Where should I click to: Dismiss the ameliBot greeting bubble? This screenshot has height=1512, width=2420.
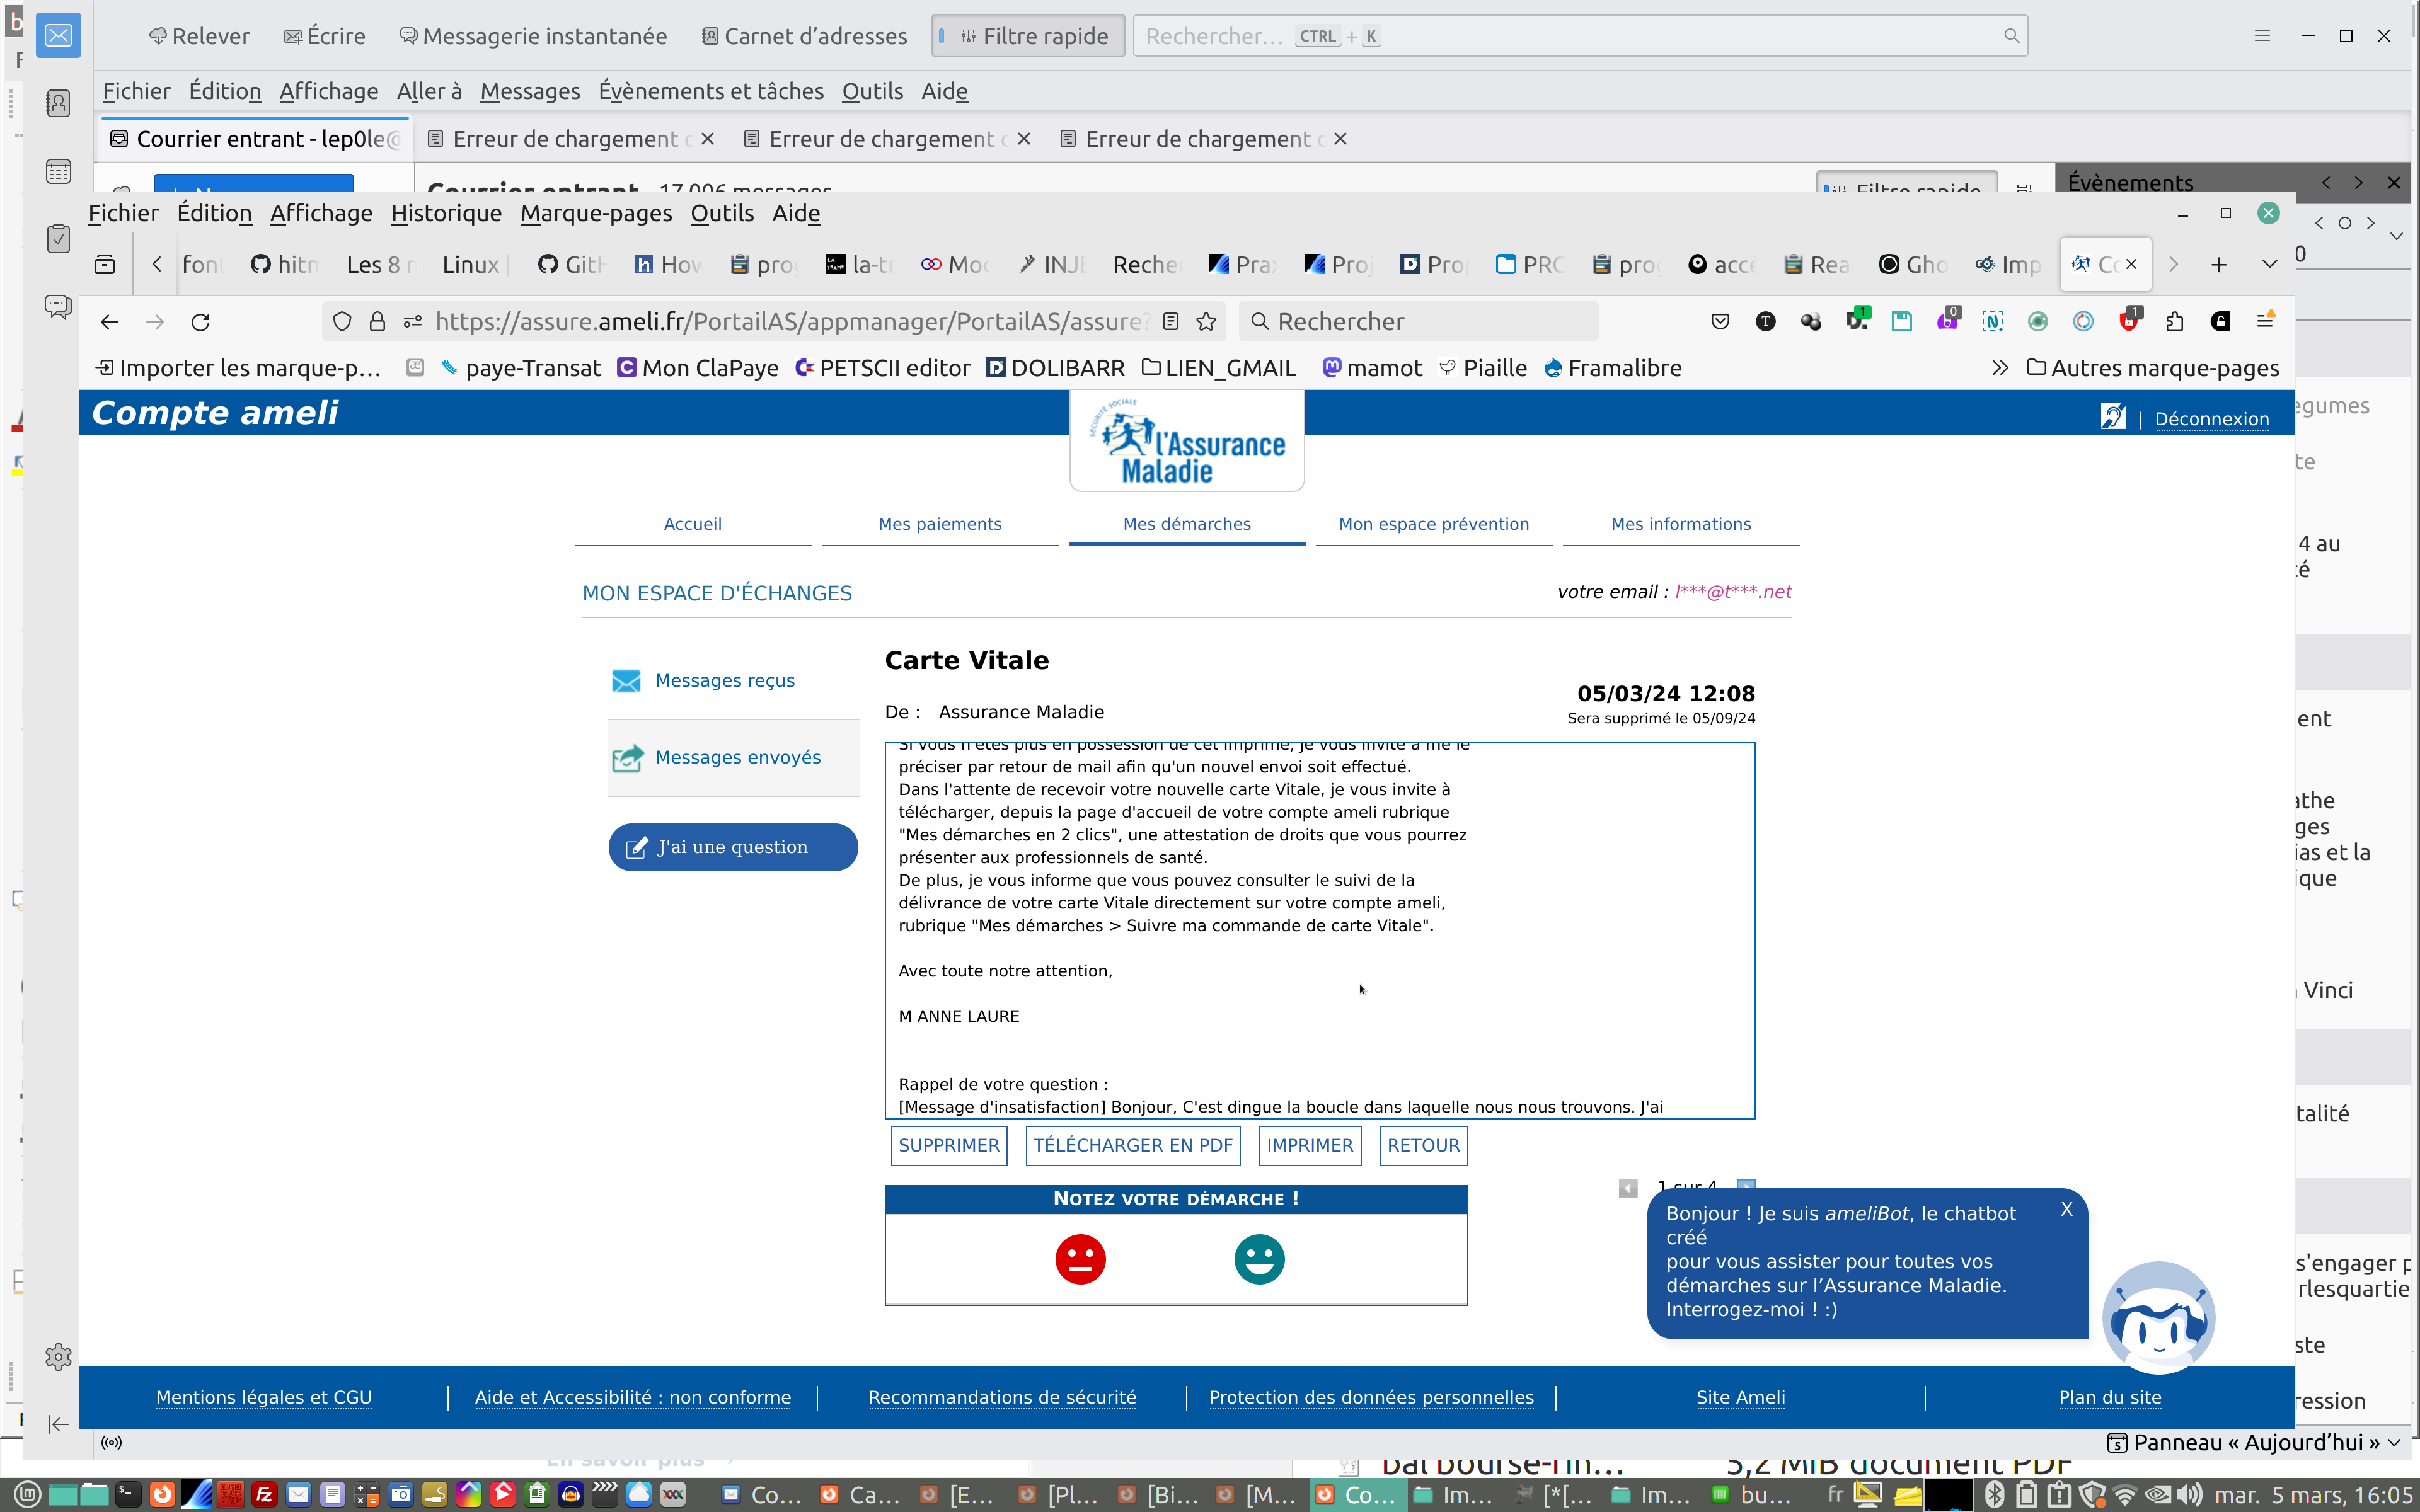pos(2066,1210)
